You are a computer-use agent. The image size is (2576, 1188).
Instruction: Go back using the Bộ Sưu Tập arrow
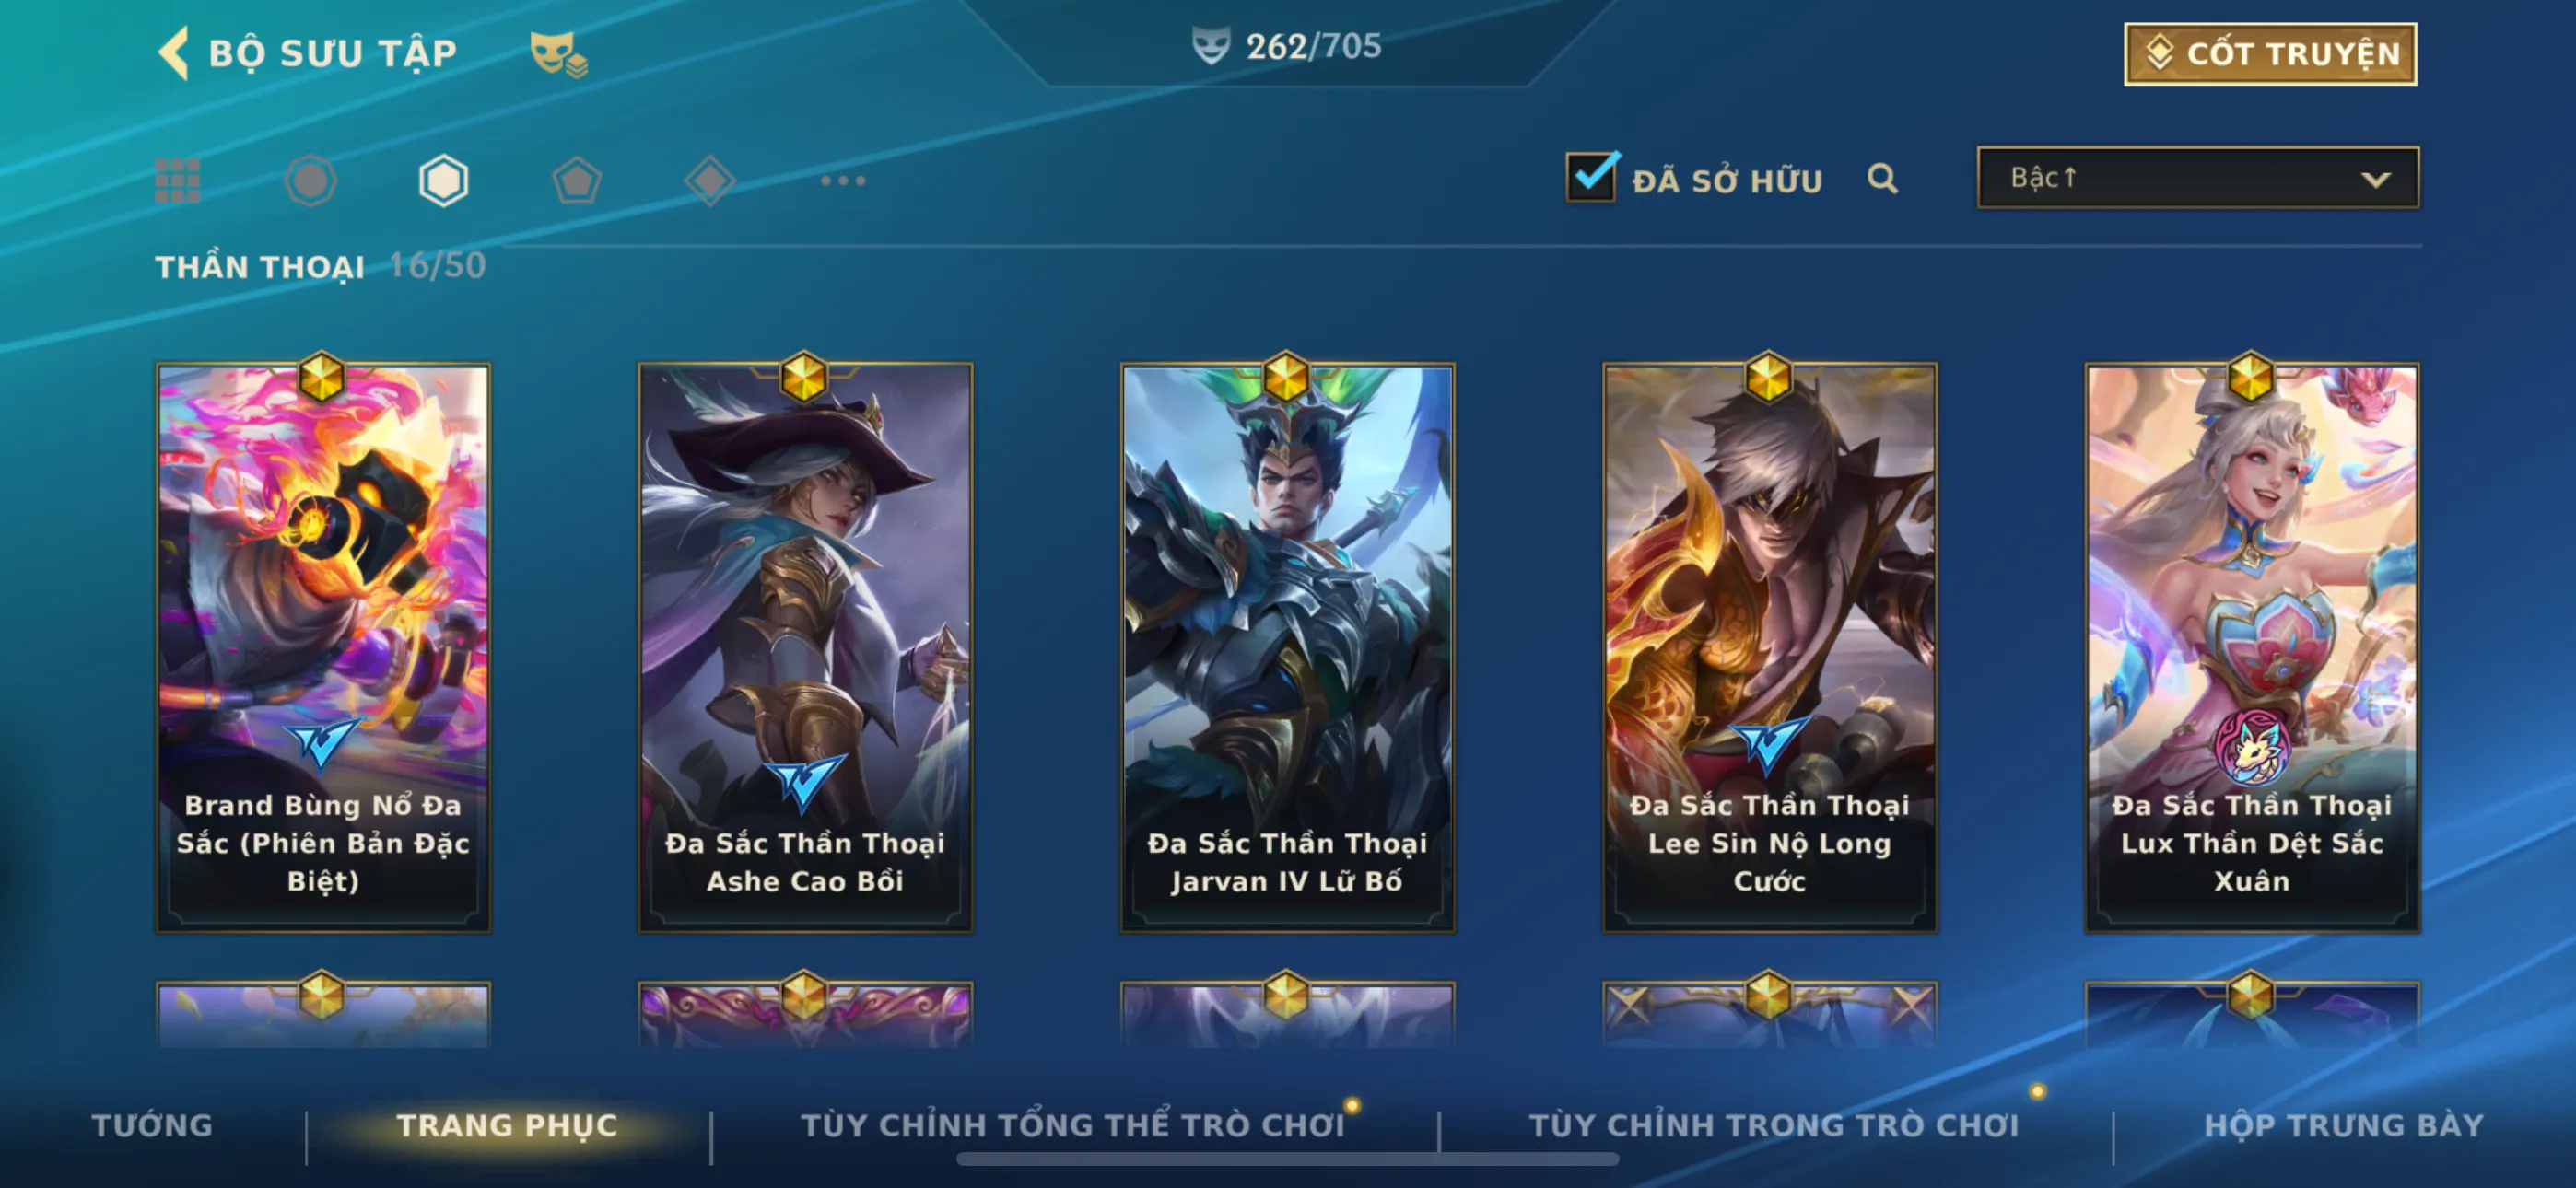coord(173,52)
